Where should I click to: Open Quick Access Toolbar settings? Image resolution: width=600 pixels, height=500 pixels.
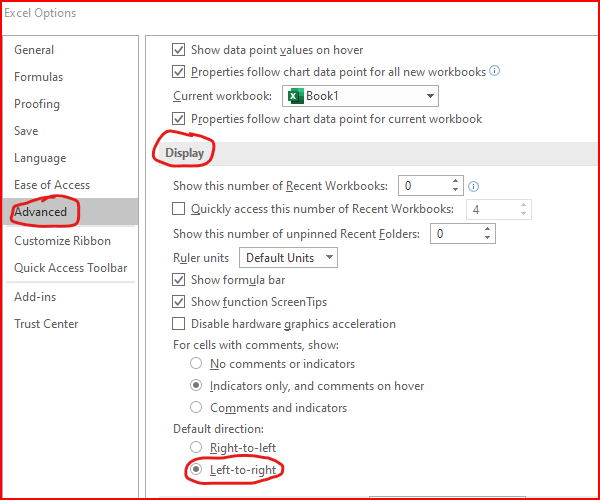point(70,268)
